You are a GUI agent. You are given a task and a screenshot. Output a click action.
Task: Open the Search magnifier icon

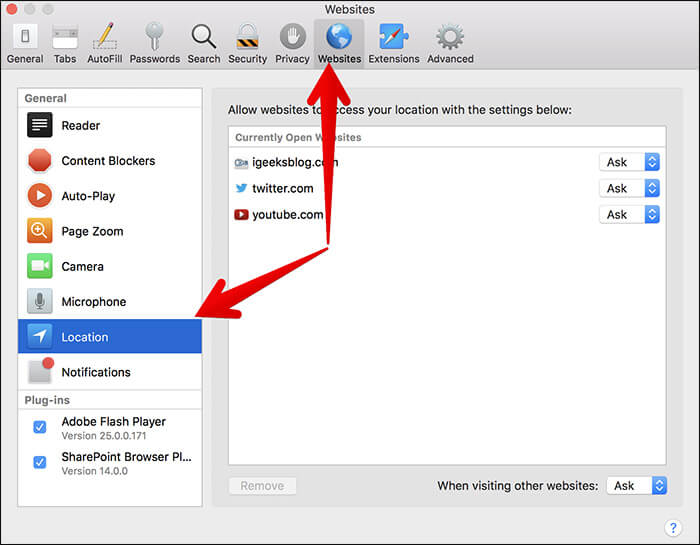[x=204, y=37]
